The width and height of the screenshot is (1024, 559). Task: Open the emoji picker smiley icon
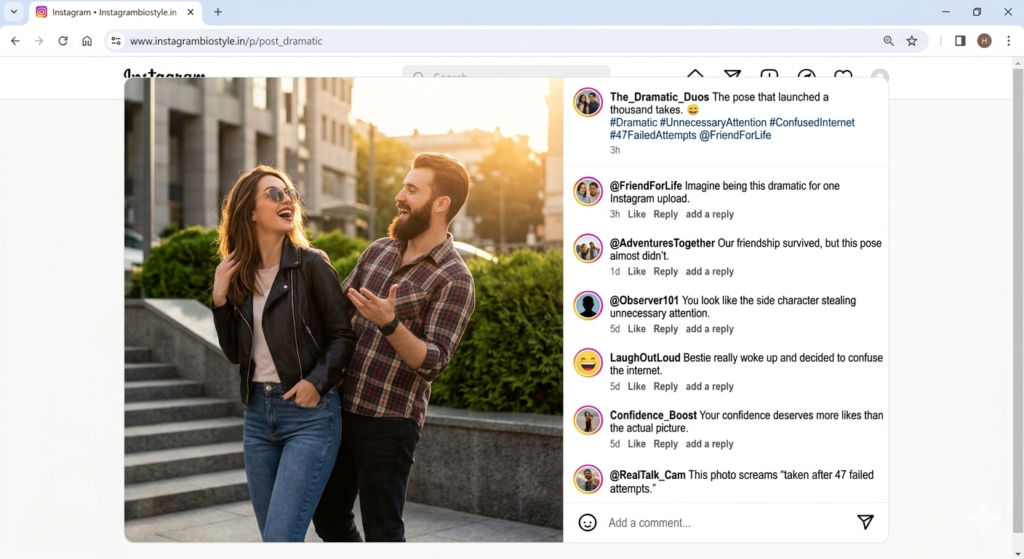[x=587, y=522]
